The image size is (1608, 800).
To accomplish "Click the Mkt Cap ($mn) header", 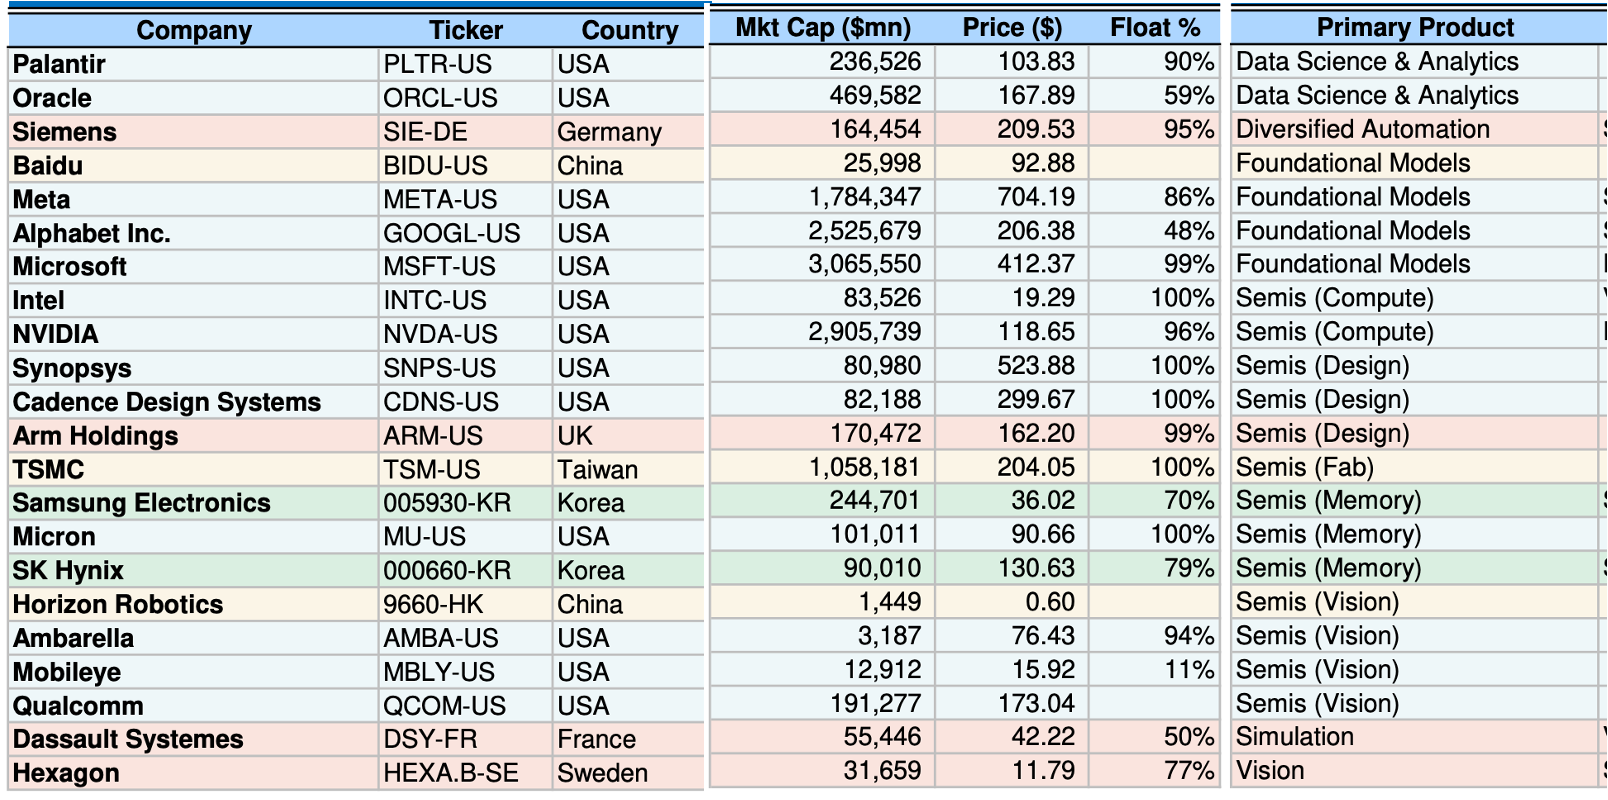I will point(822,28).
